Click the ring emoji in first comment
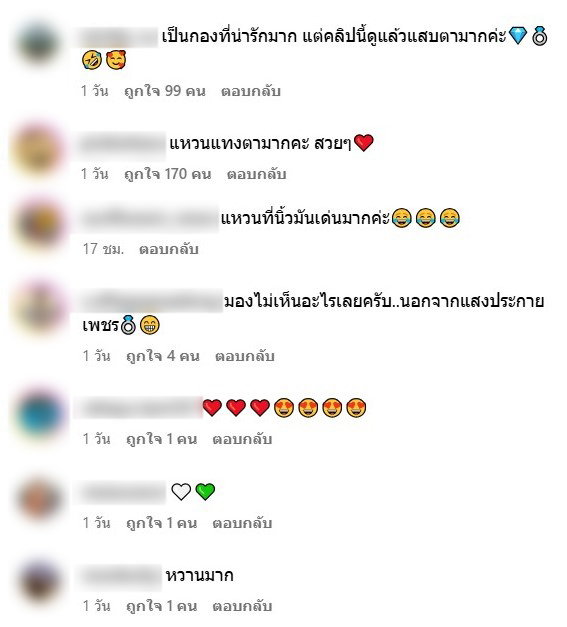 click(x=540, y=36)
